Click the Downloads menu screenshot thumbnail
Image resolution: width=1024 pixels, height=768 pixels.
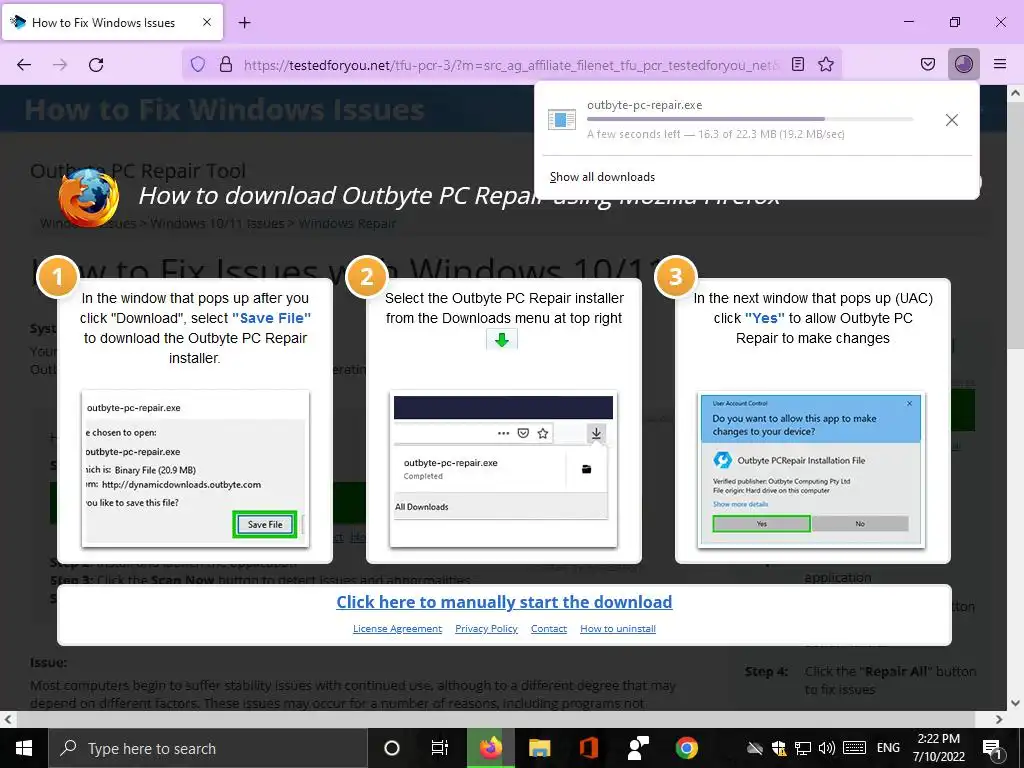click(x=504, y=469)
